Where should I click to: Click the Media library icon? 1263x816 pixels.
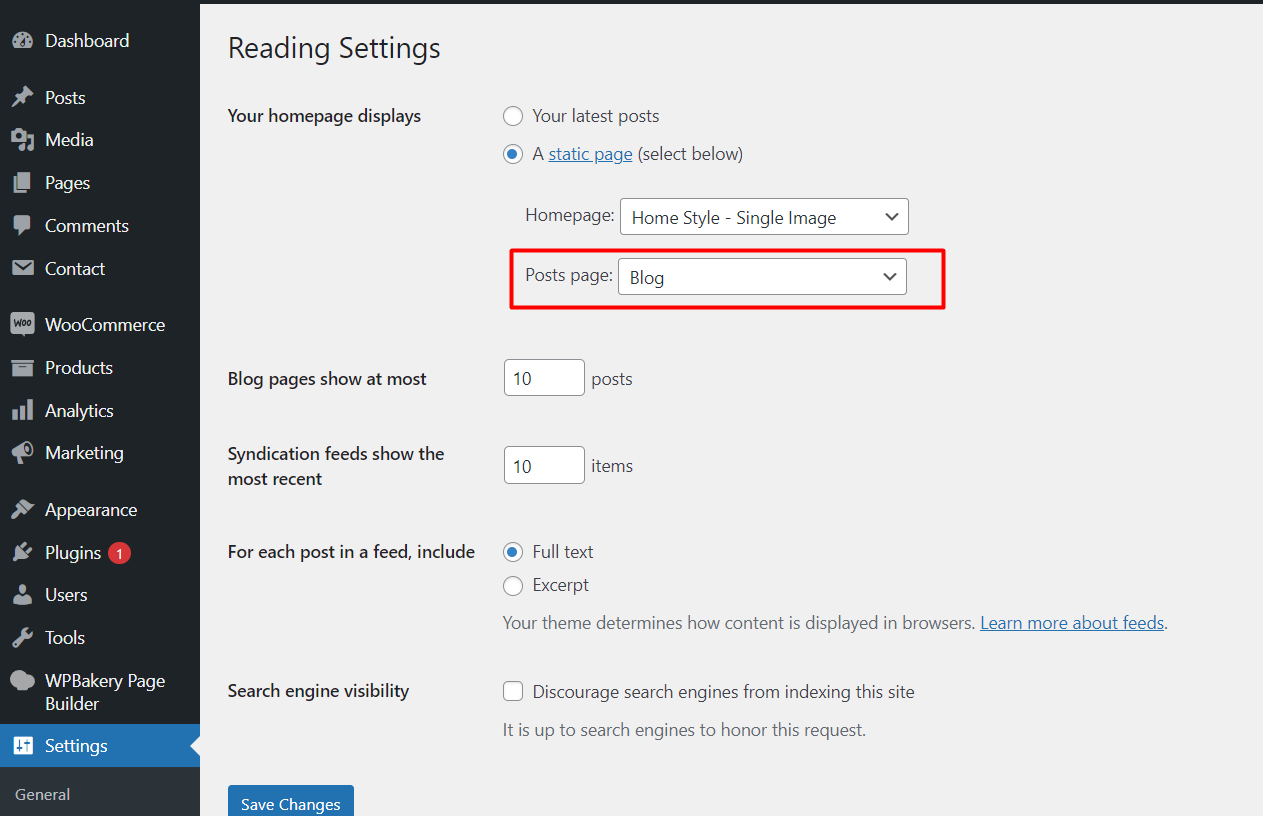[22, 140]
